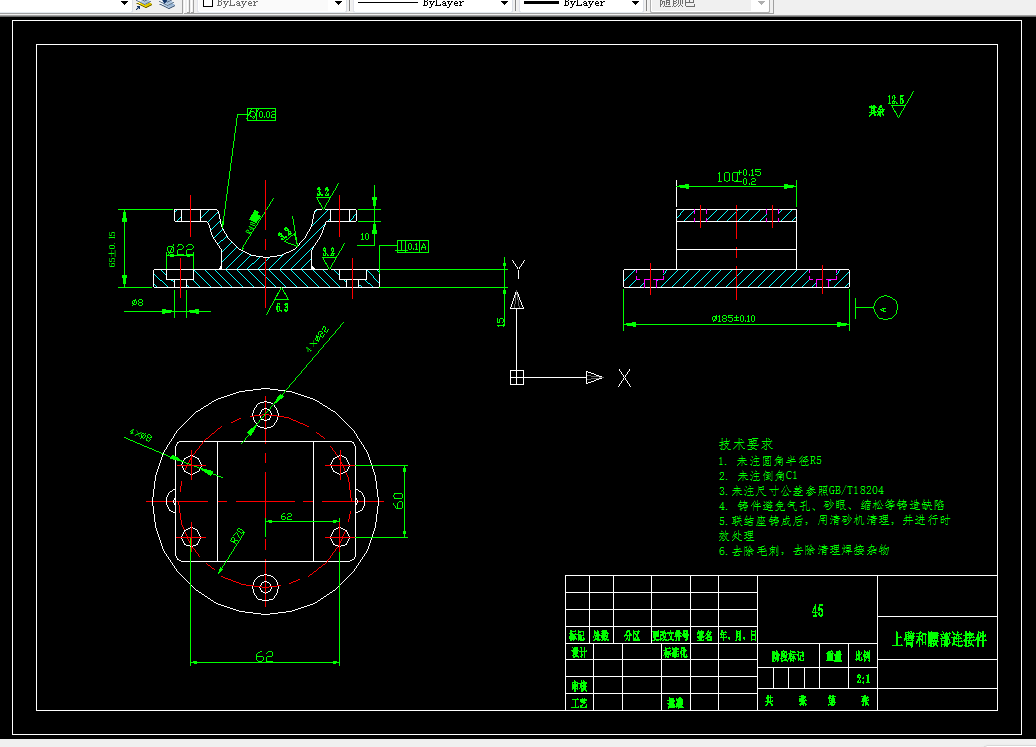
Task: Click the 审核 title block cell
Action: pos(579,686)
